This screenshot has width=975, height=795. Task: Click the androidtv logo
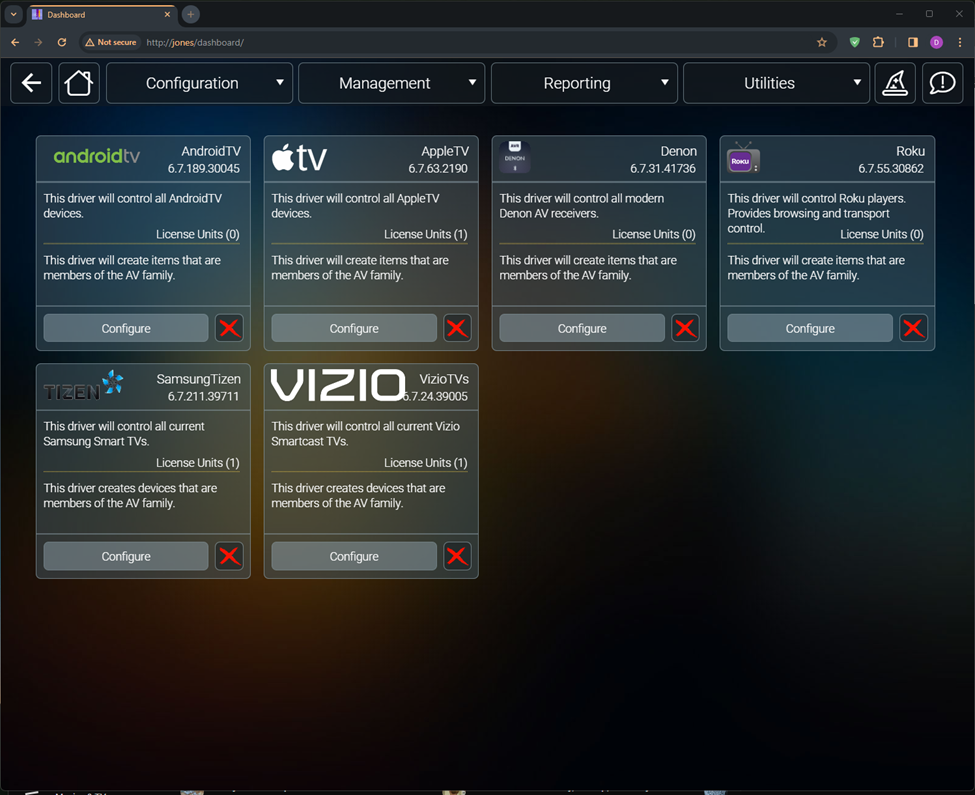[x=96, y=156]
